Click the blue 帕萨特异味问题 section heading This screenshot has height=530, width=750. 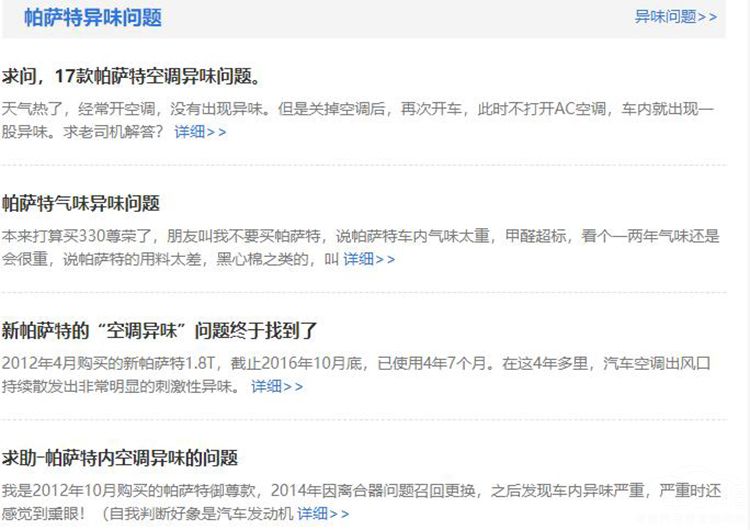92,18
